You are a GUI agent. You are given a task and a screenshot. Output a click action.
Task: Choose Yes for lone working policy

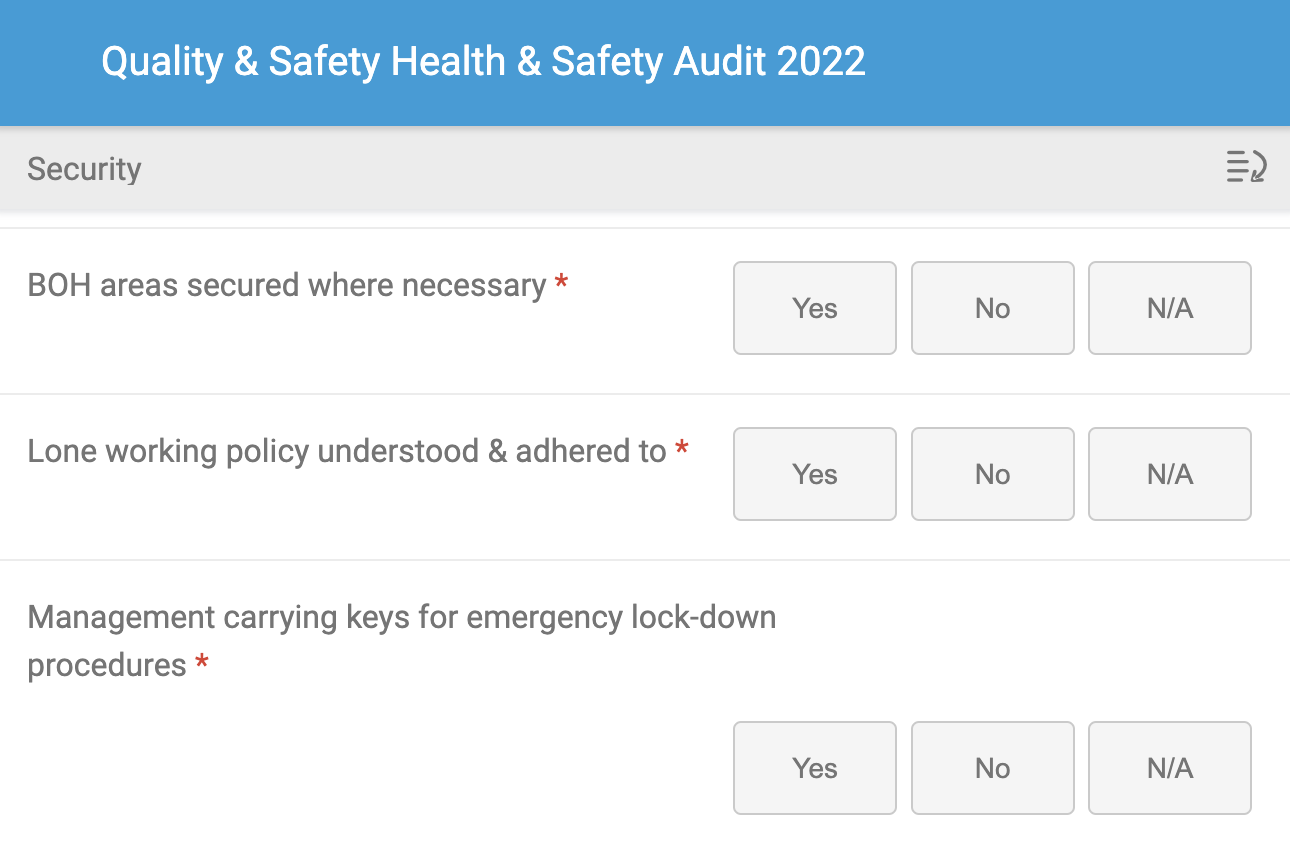(x=814, y=474)
